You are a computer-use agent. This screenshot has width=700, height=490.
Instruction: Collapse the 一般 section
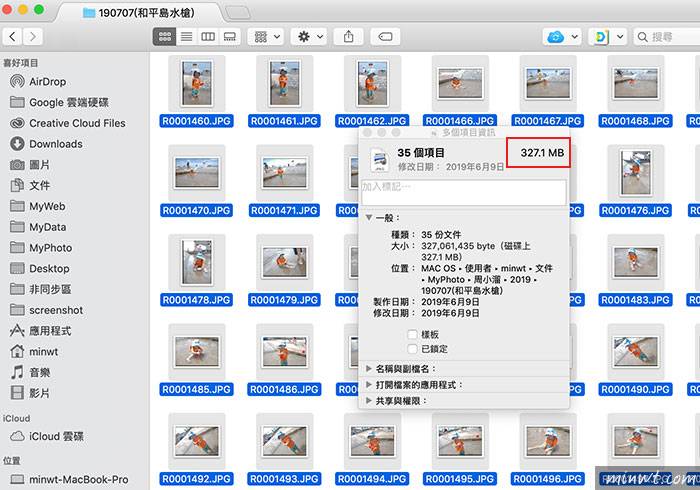[368, 217]
